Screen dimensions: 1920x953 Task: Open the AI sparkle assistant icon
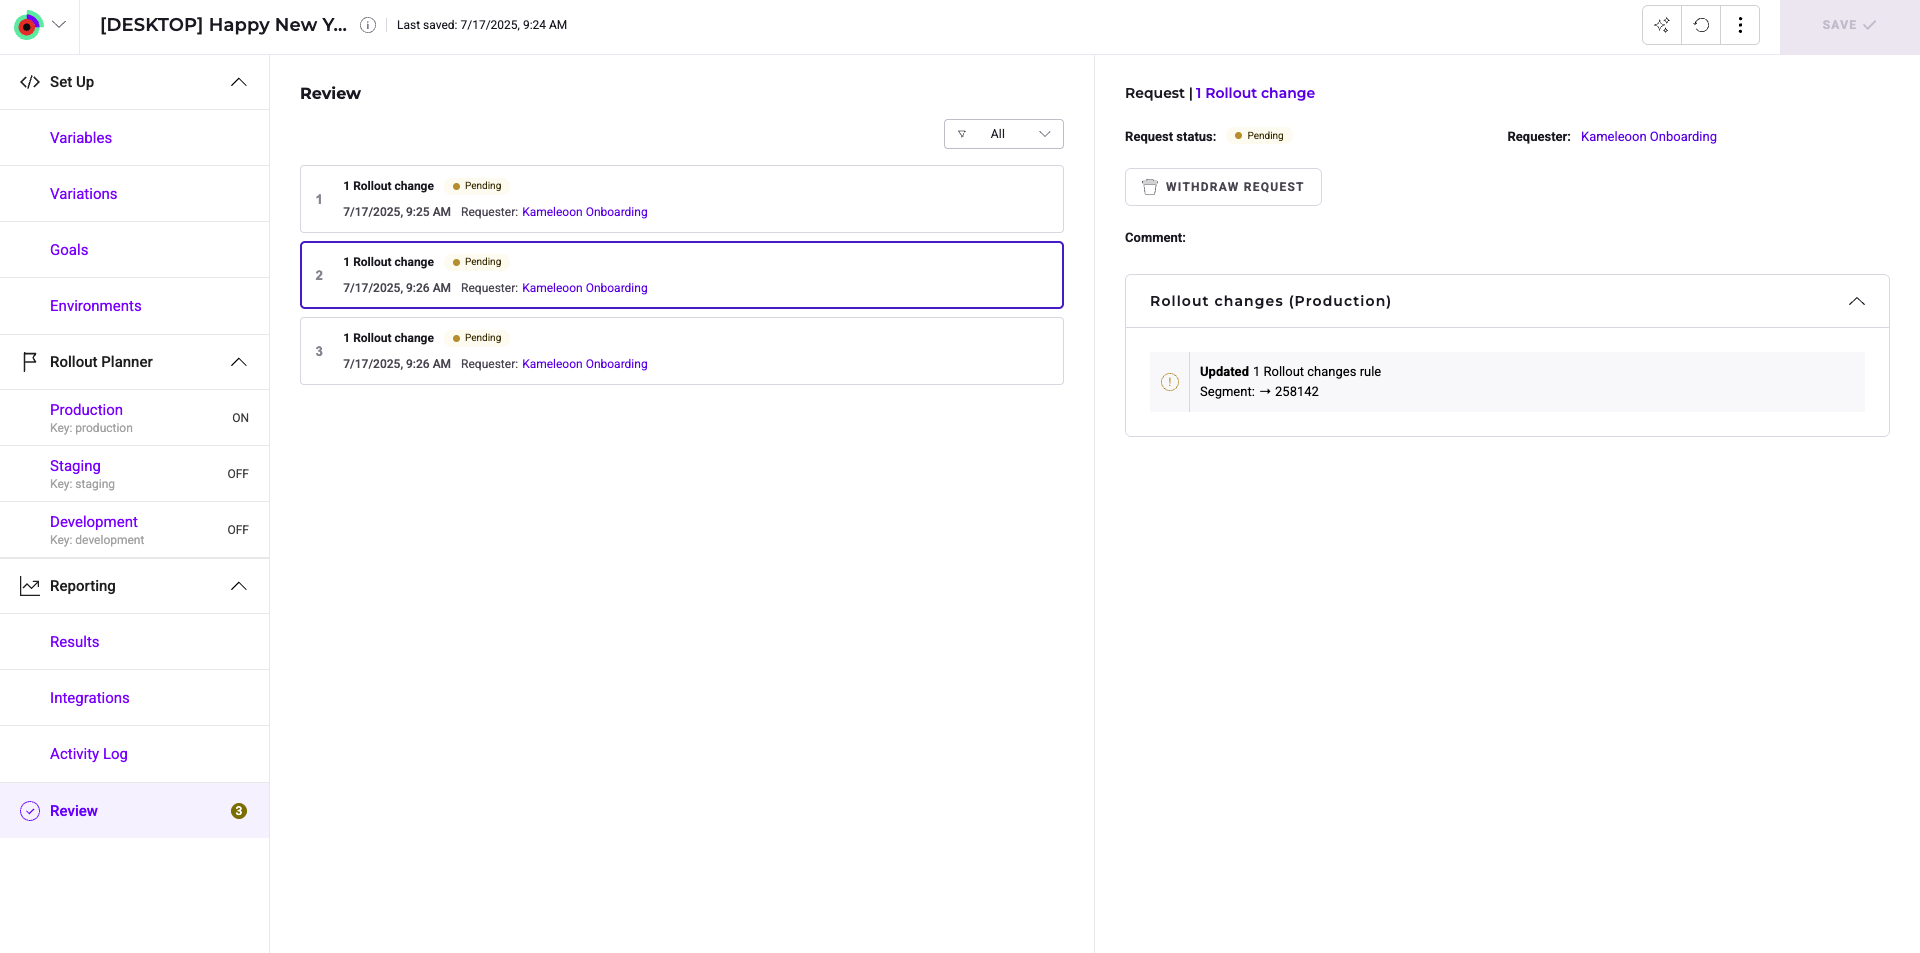(1662, 25)
